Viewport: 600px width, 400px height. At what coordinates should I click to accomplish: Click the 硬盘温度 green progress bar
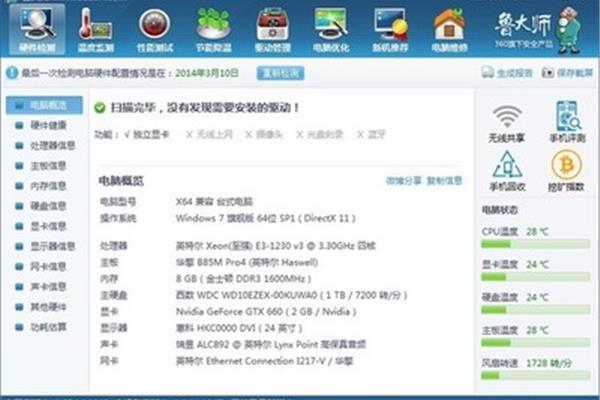click(x=535, y=310)
